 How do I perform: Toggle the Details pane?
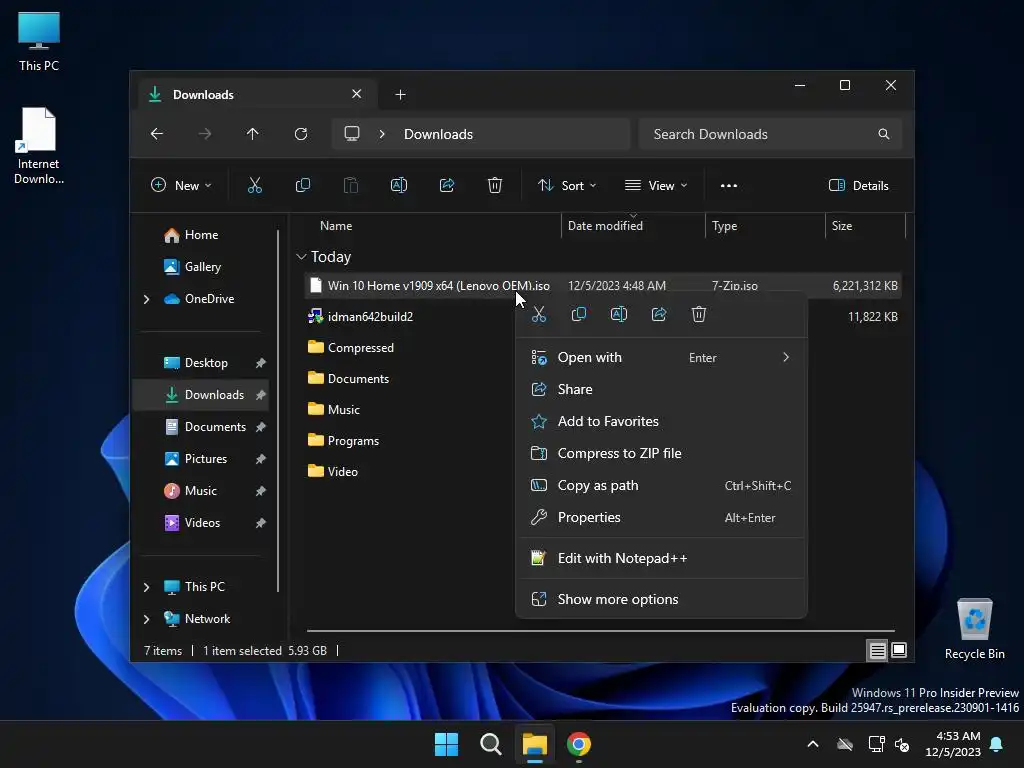(859, 185)
